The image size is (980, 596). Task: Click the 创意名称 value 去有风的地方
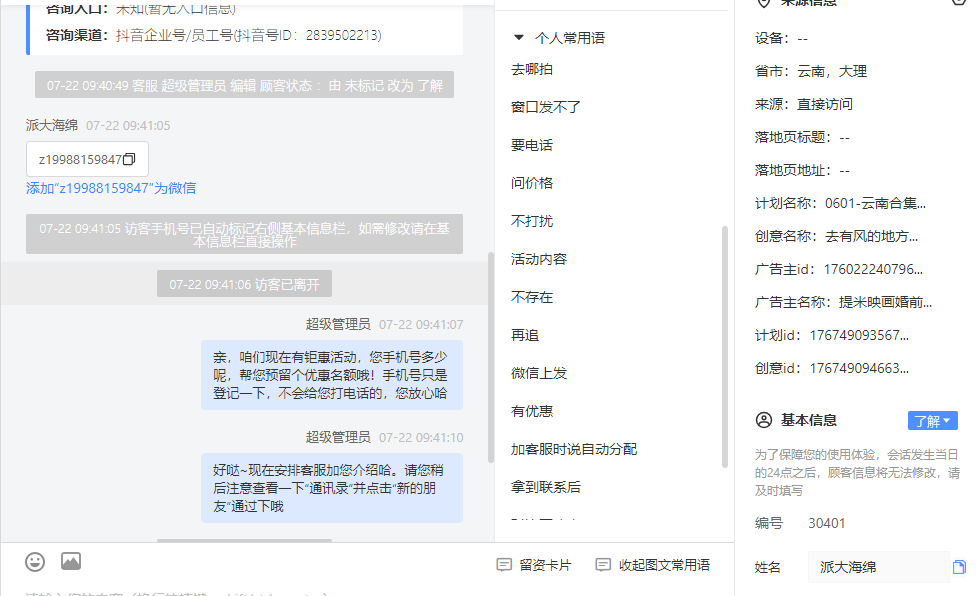point(871,237)
